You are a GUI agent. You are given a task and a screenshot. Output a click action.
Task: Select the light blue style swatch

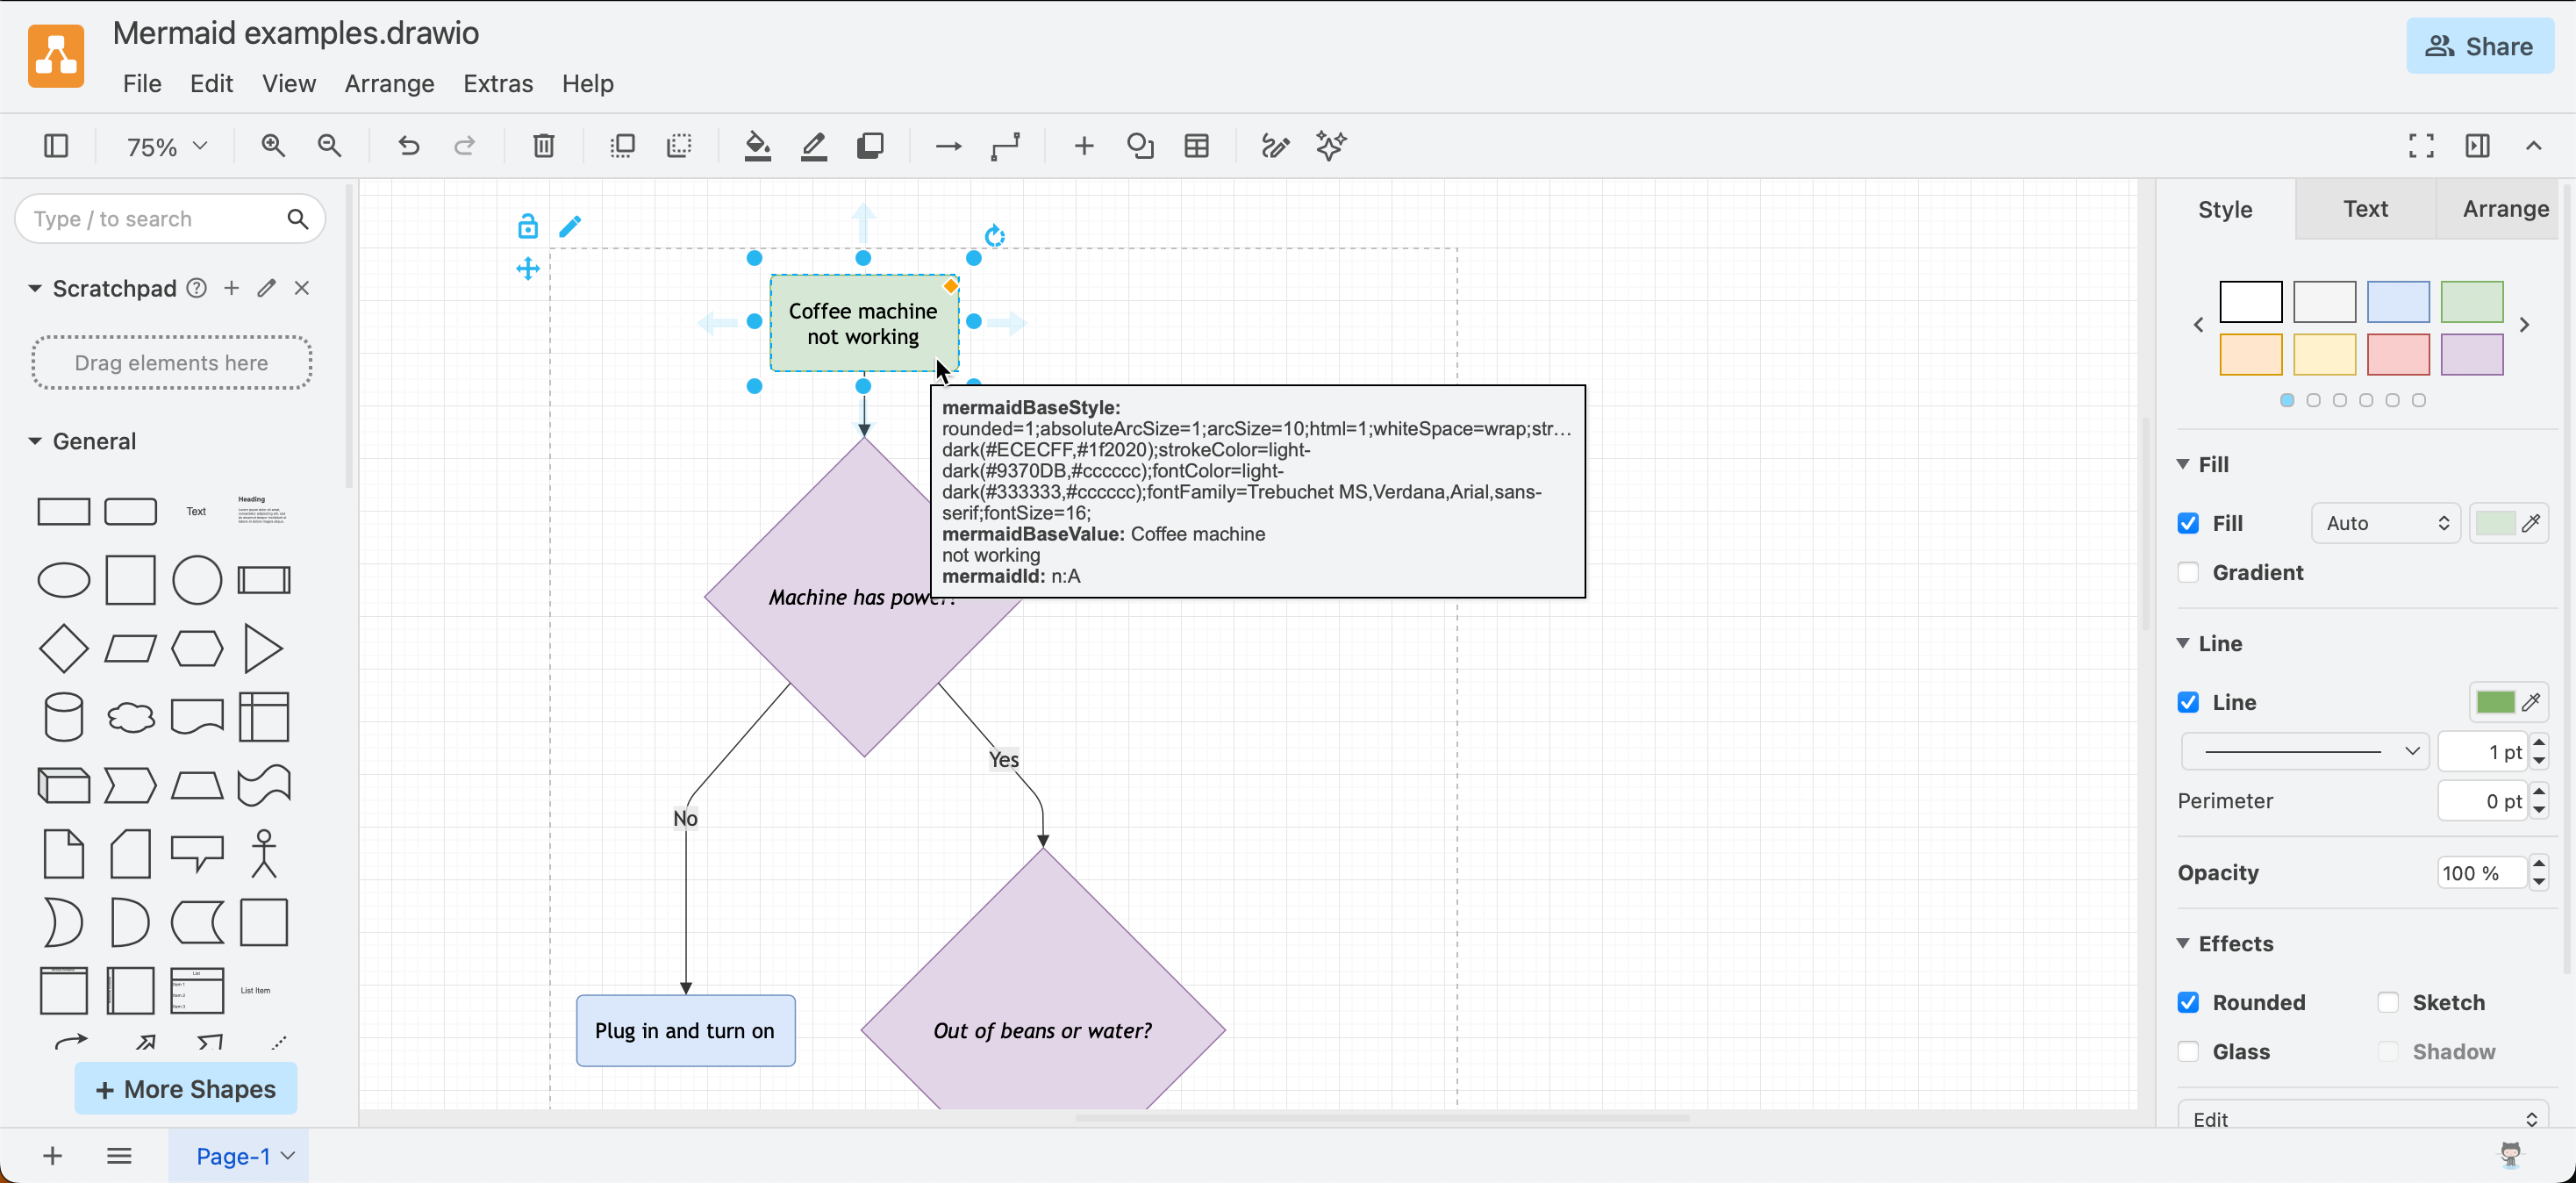click(2397, 301)
